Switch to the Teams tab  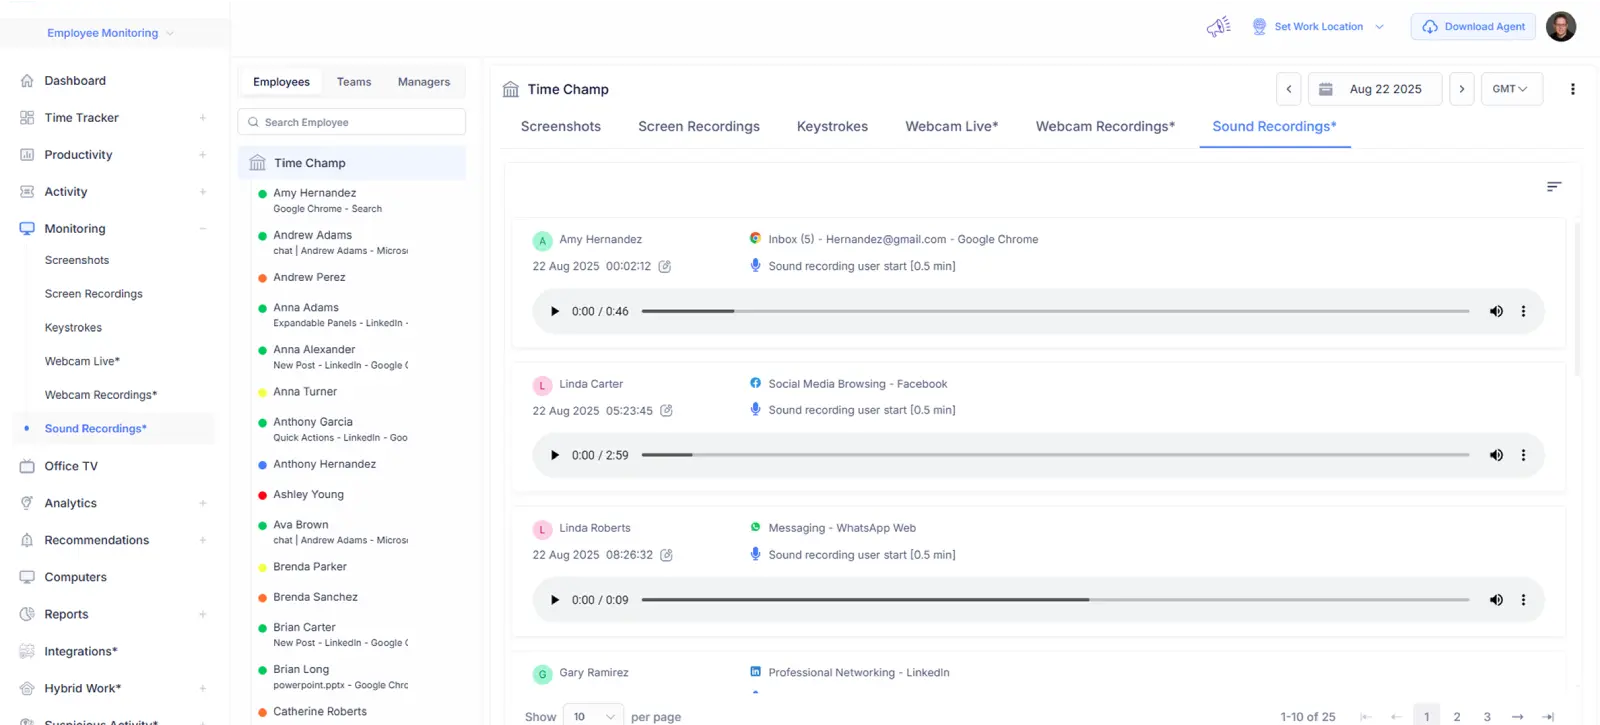click(x=354, y=82)
